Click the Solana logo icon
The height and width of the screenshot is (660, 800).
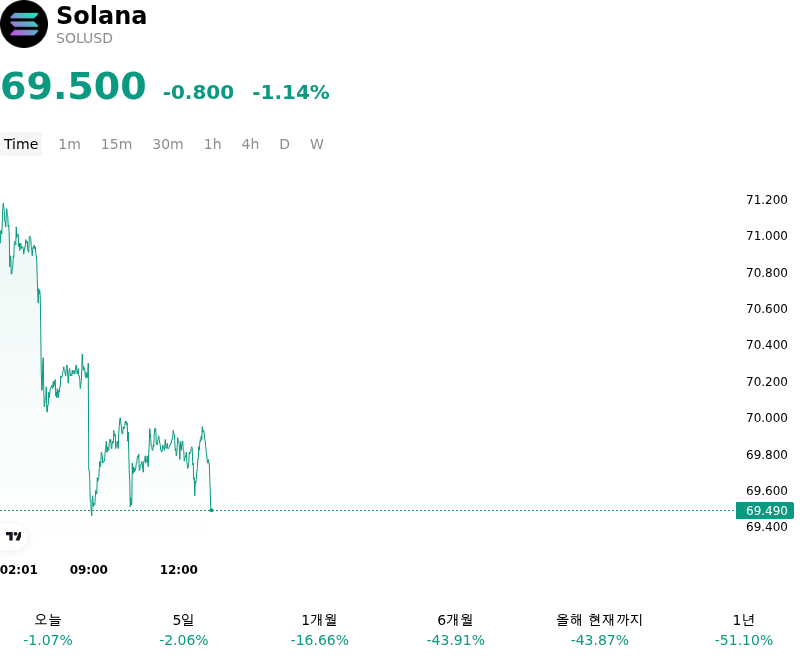coord(24,24)
